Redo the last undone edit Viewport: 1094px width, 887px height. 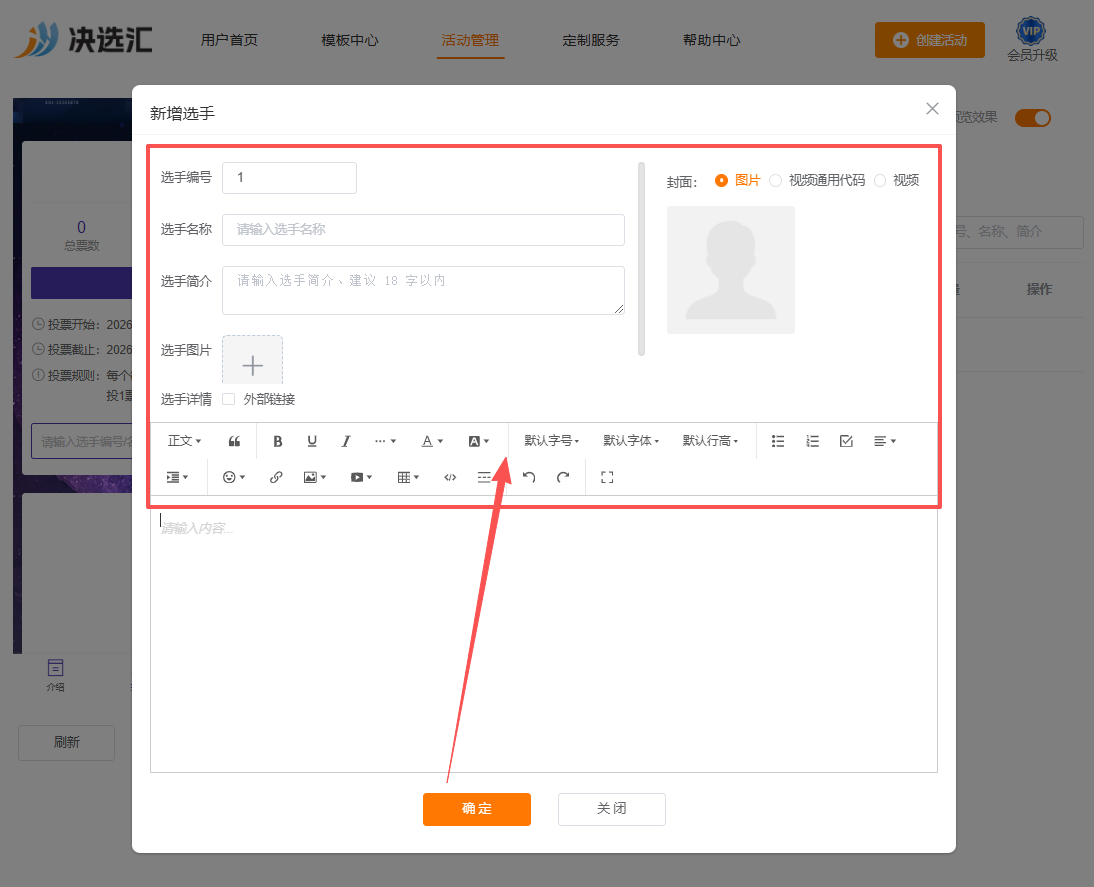pyautogui.click(x=563, y=477)
